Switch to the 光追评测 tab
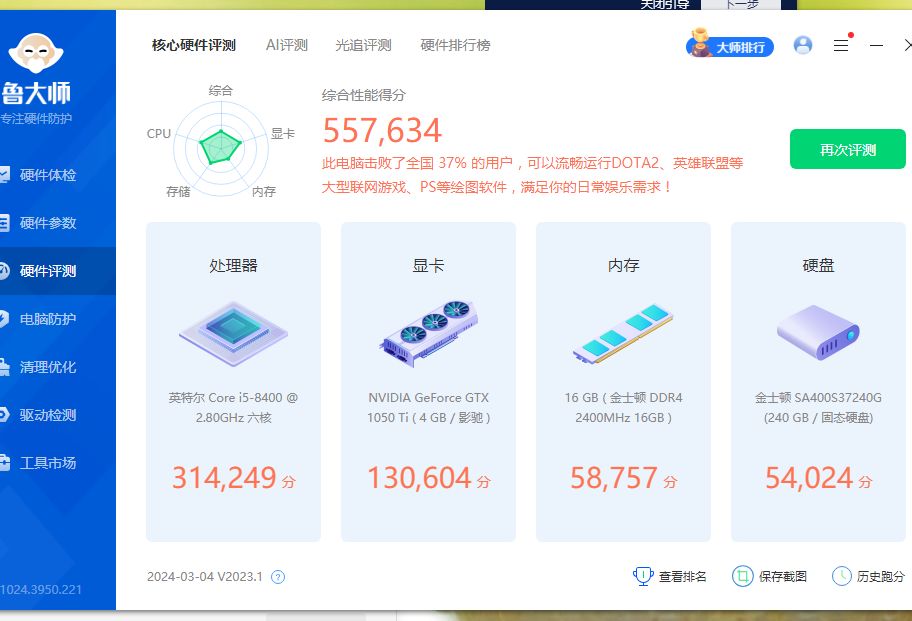This screenshot has height=621, width=912. click(x=364, y=45)
